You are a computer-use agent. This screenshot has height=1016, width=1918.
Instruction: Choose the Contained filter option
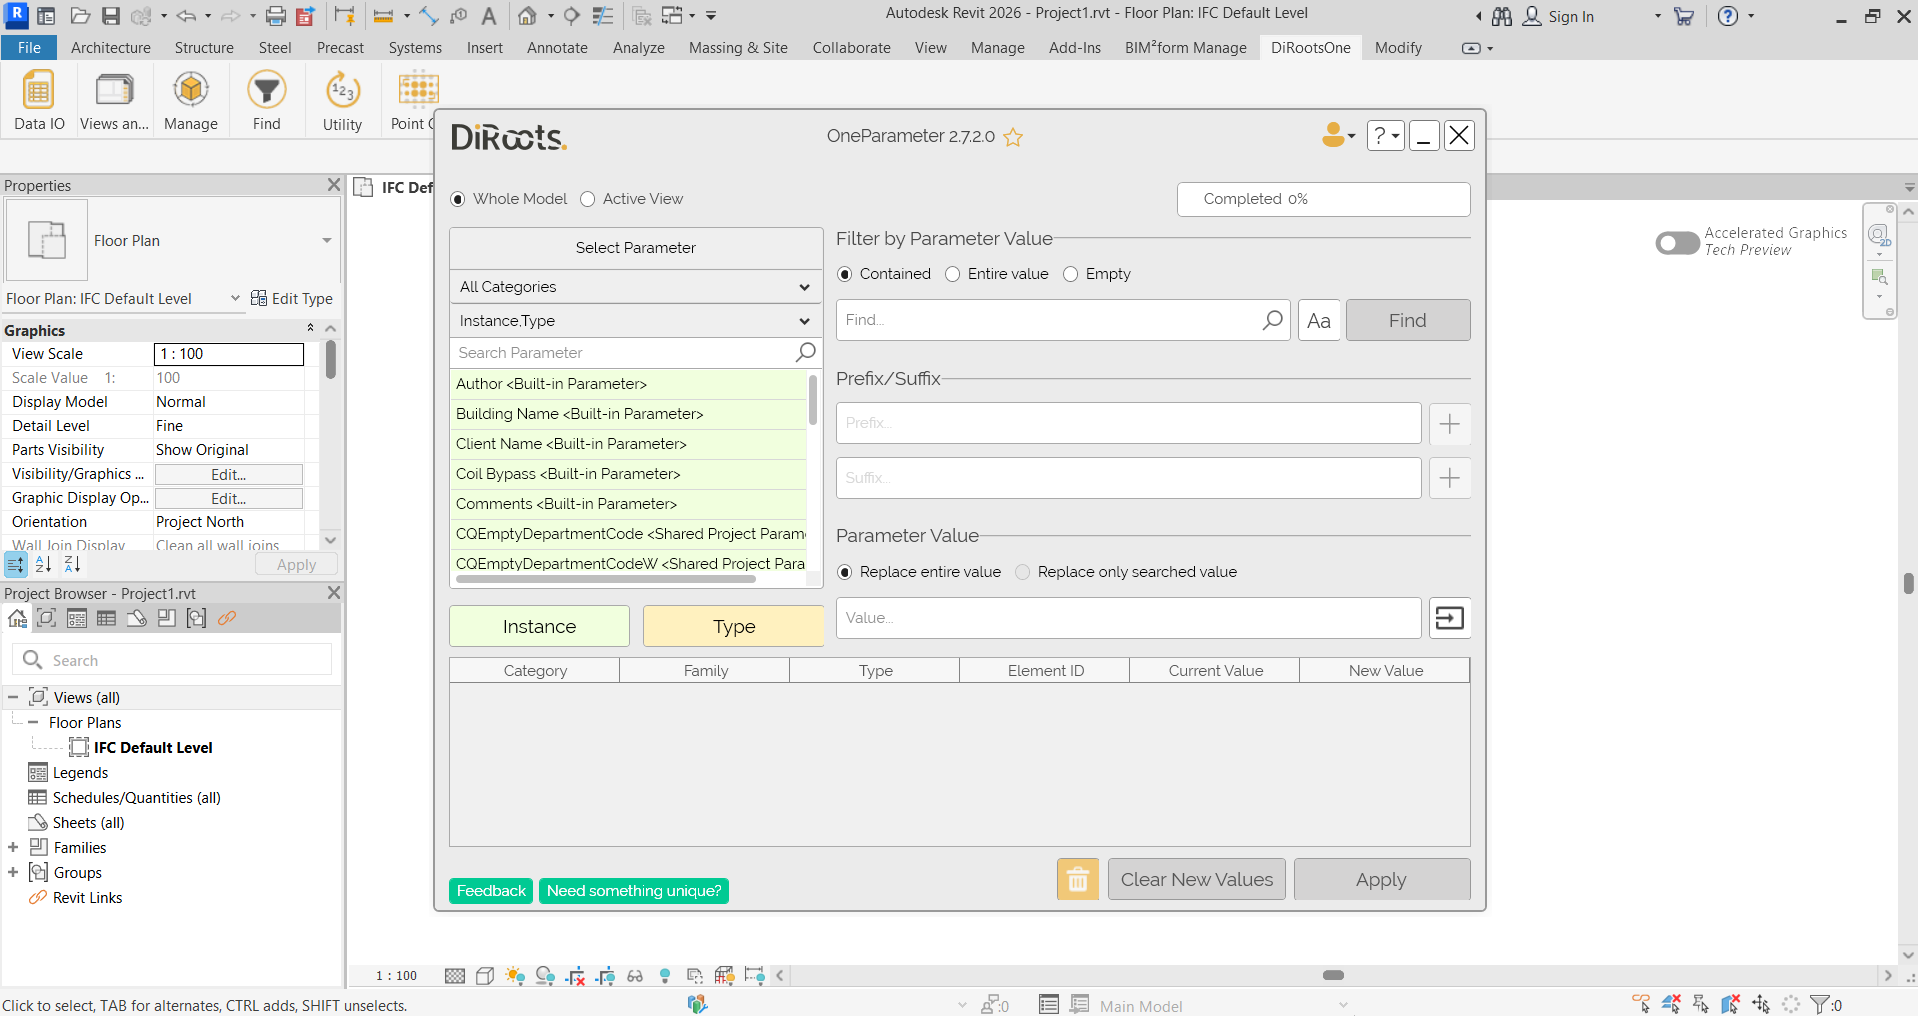845,274
